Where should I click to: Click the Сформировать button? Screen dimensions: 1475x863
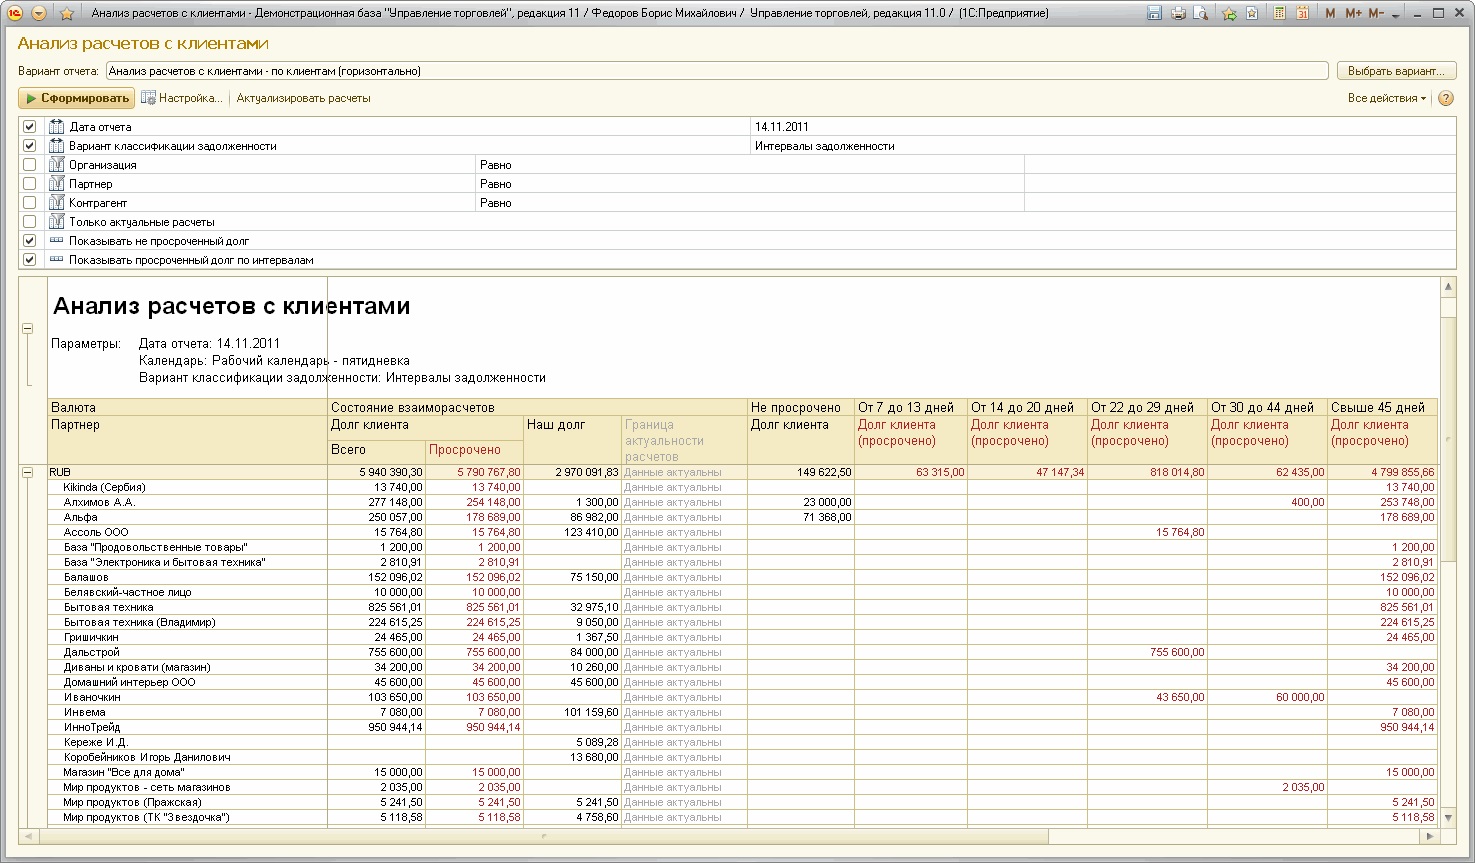tap(77, 98)
